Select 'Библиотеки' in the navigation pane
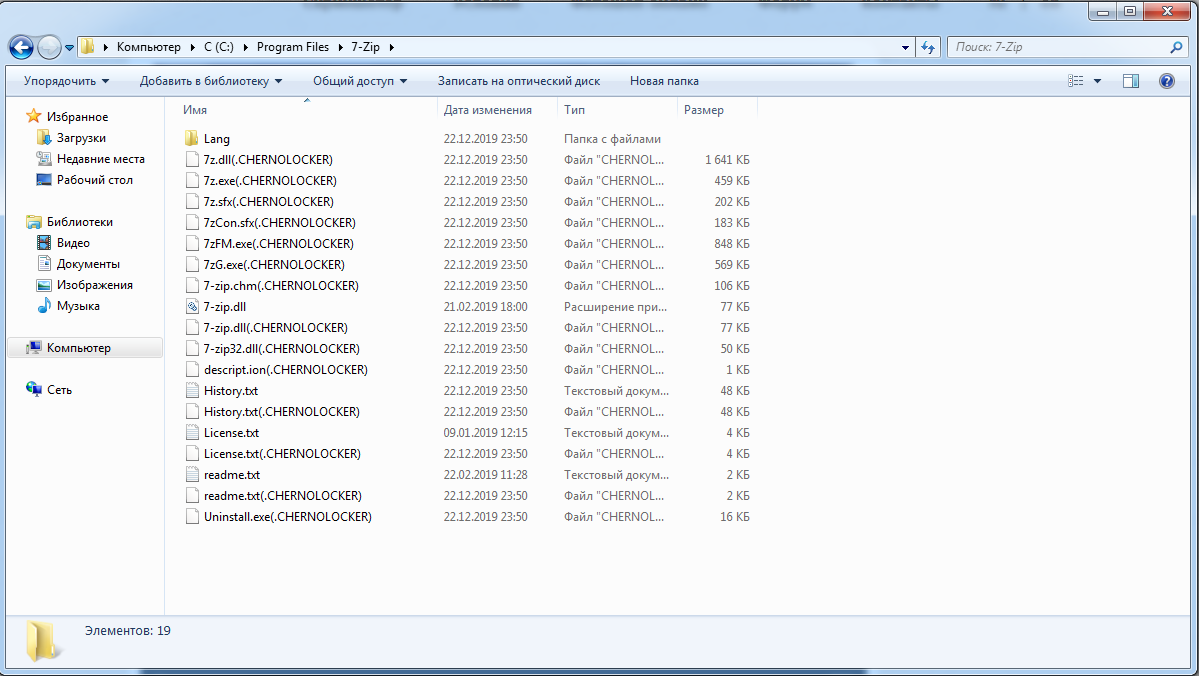The image size is (1199, 676). [x=80, y=222]
